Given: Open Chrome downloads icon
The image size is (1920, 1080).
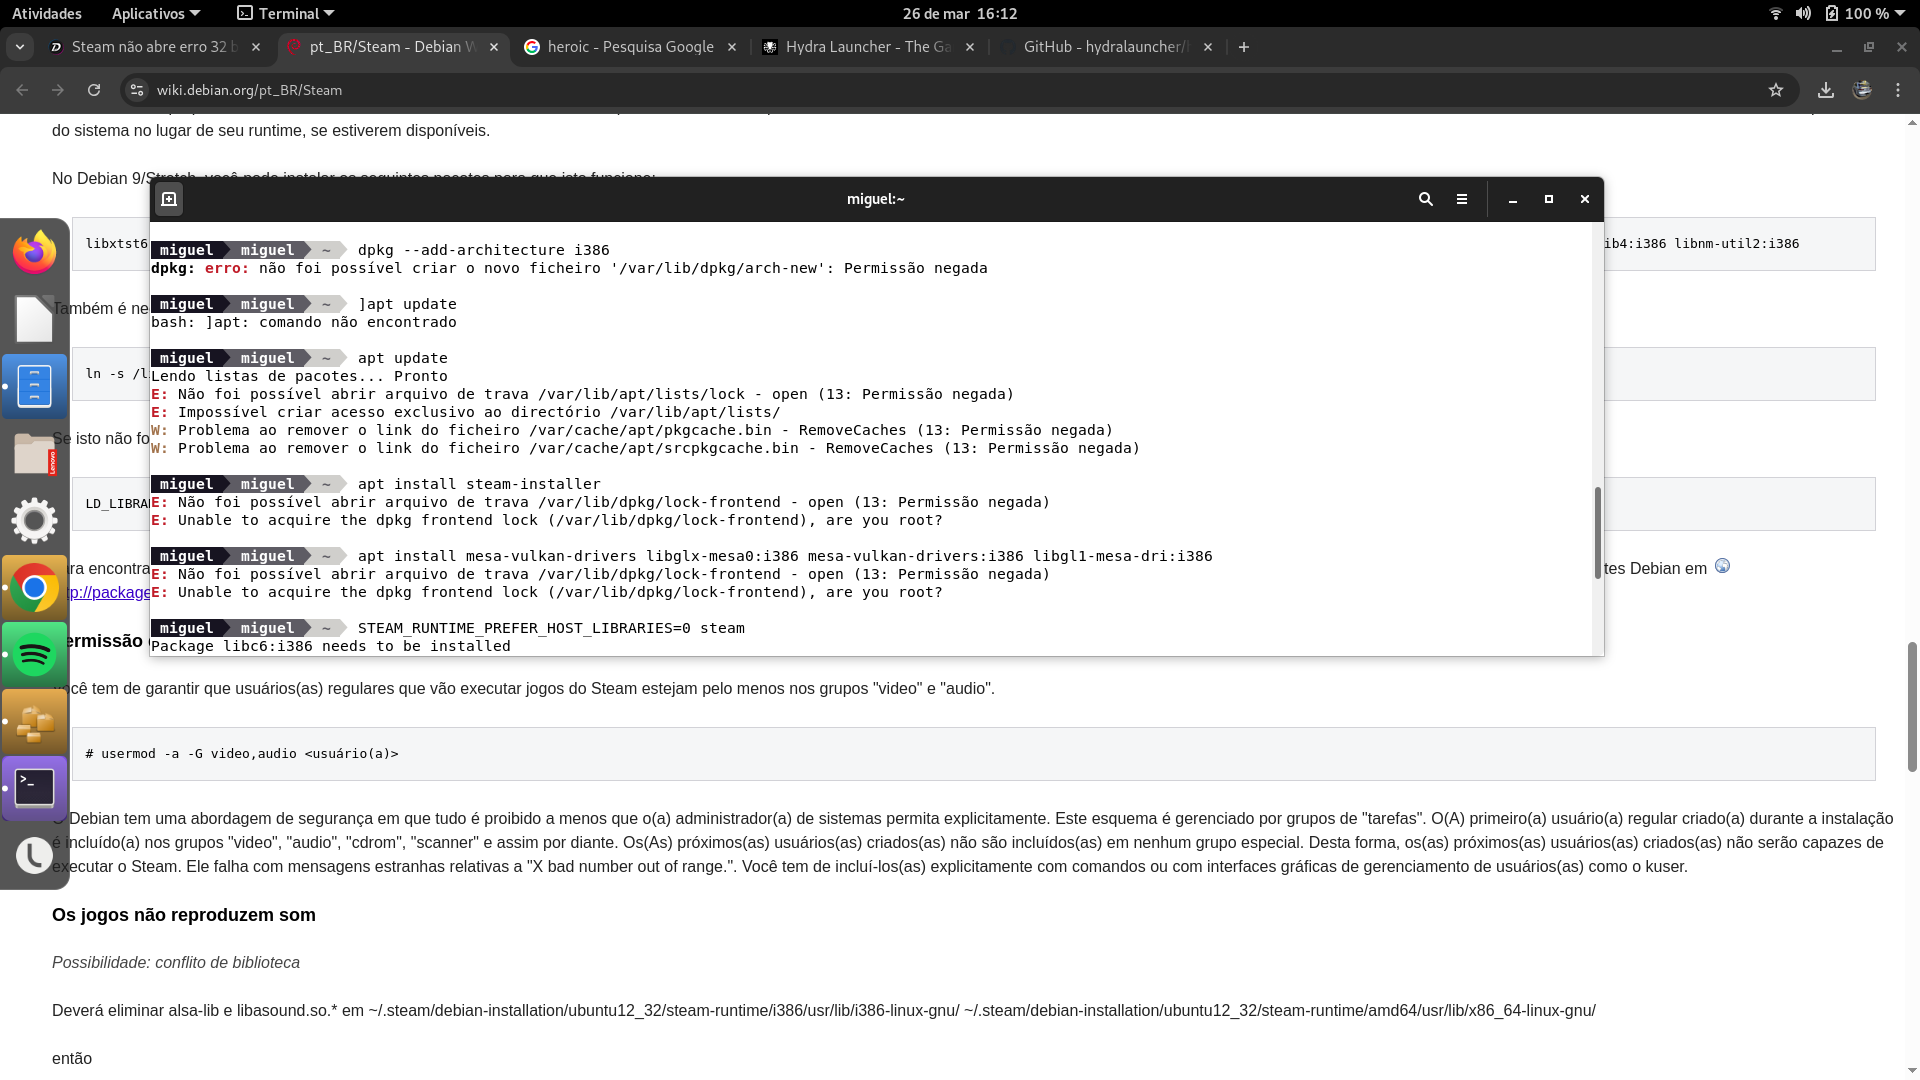Looking at the screenshot, I should (x=1826, y=90).
